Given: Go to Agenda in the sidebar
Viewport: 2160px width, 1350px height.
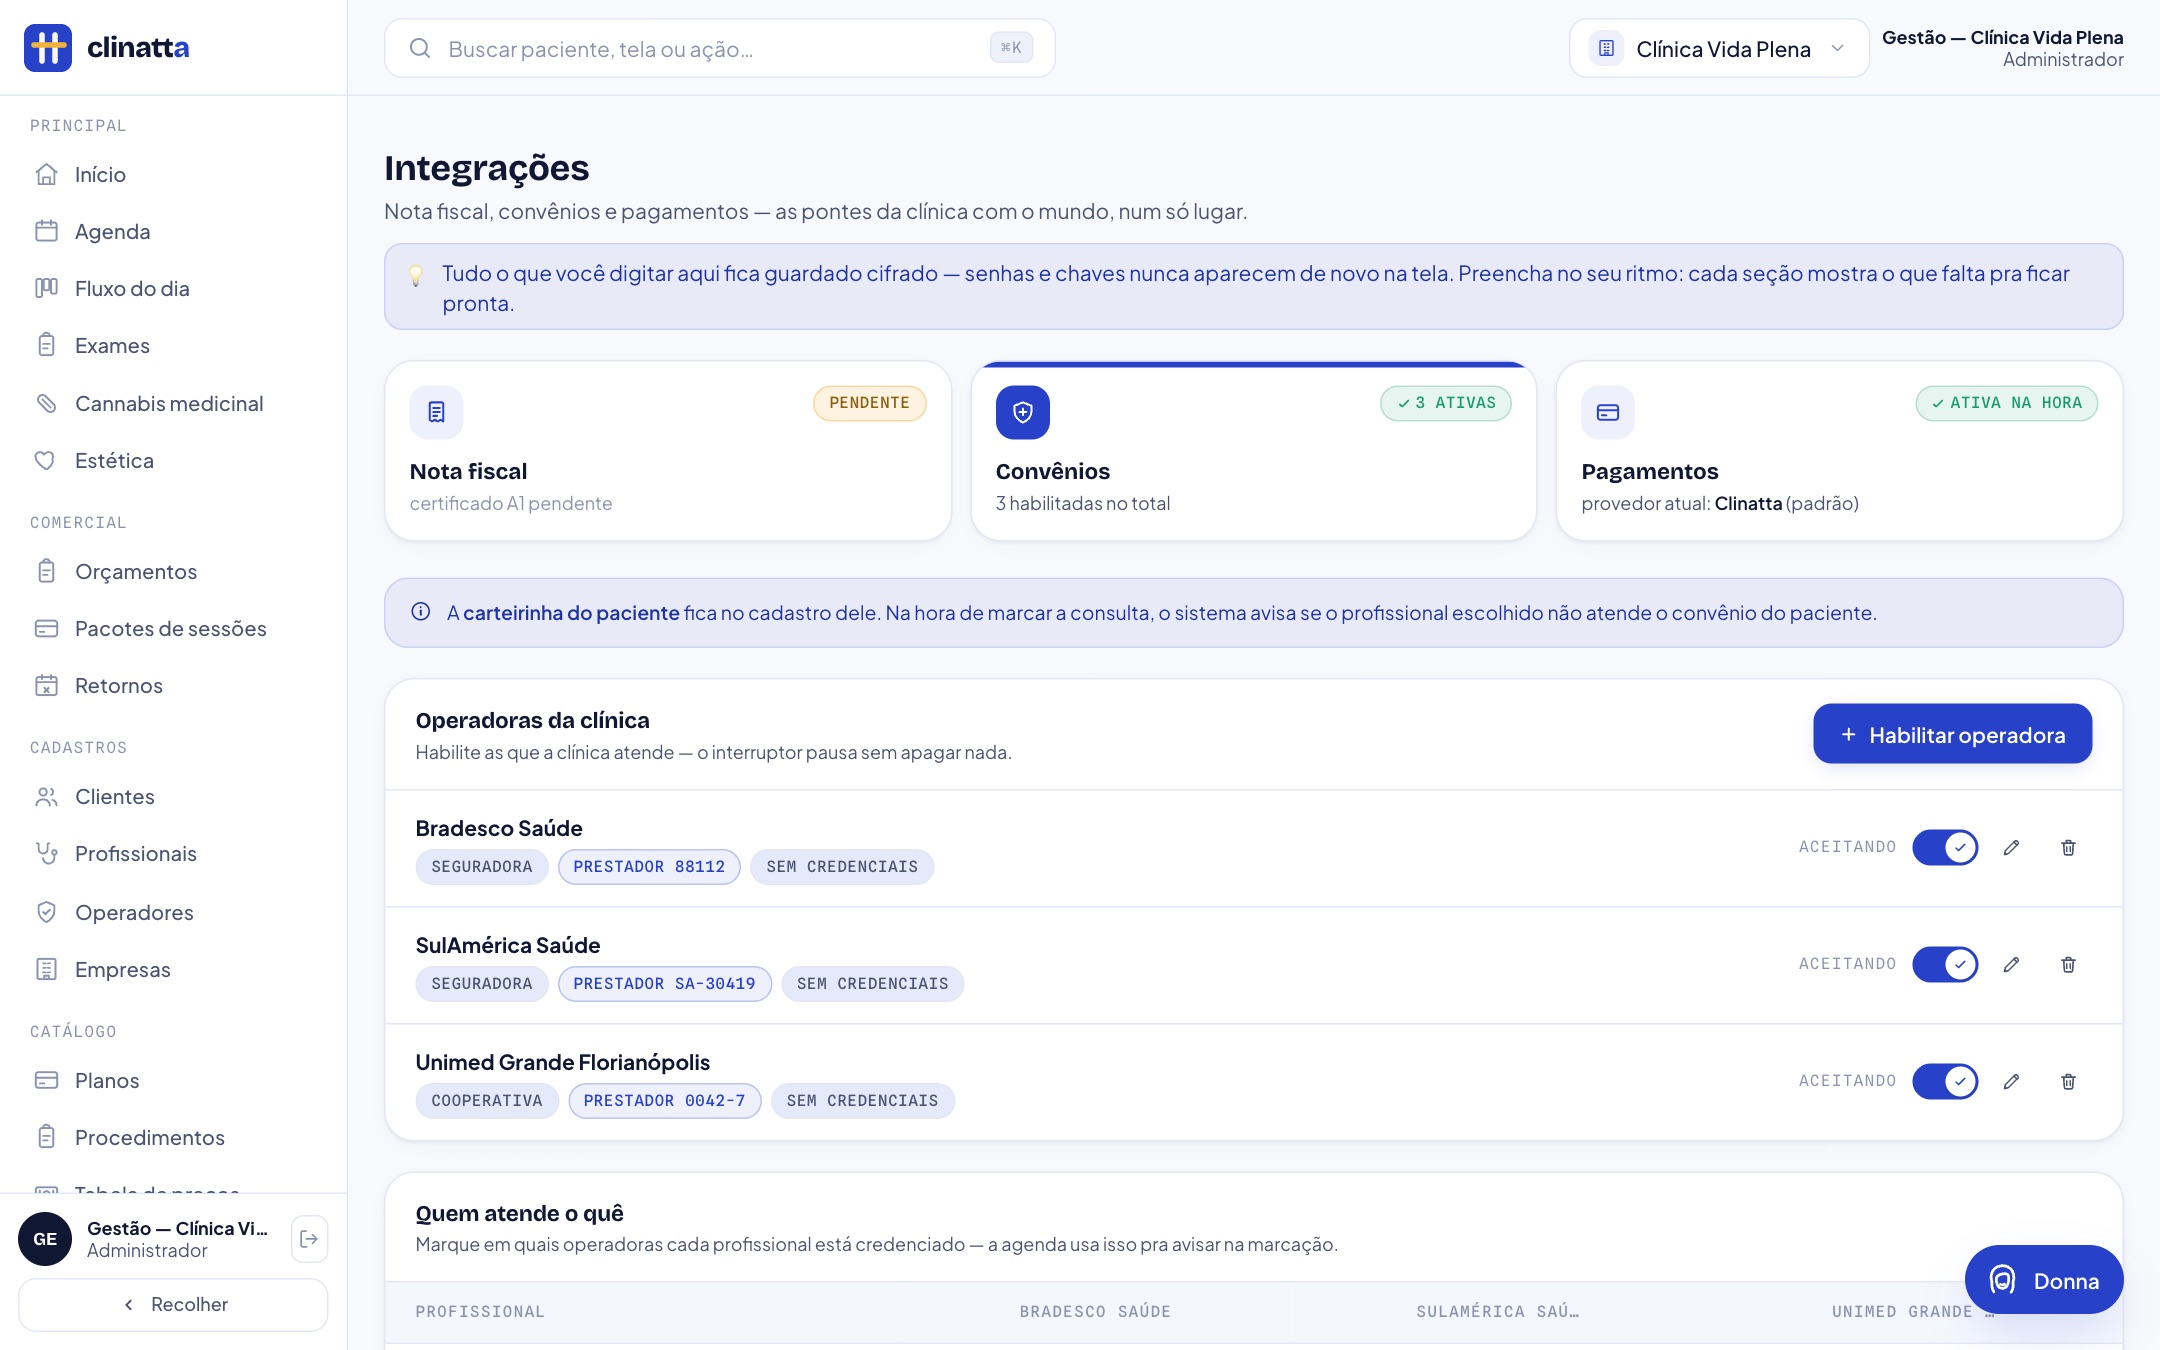Looking at the screenshot, I should [173, 231].
